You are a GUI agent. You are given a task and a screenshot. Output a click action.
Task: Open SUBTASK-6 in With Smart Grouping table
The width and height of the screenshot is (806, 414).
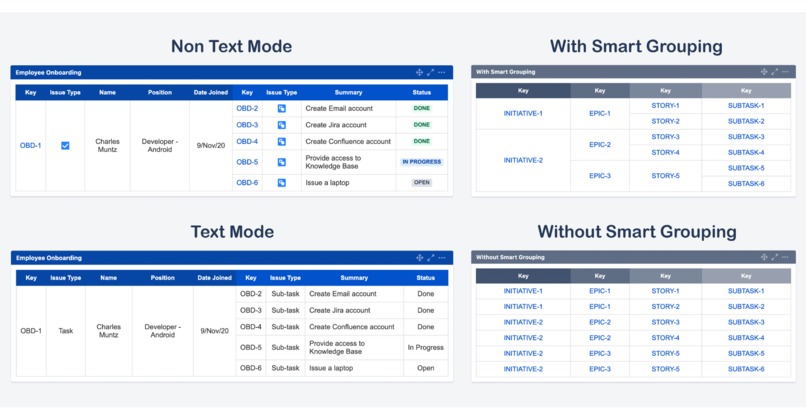746,184
